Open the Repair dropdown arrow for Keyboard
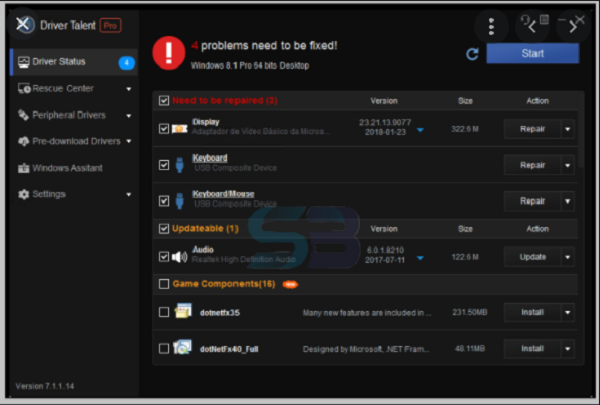 pos(568,165)
